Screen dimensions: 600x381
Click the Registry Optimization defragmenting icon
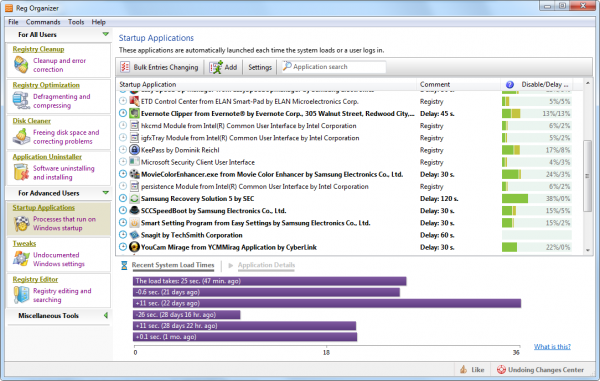(21, 101)
